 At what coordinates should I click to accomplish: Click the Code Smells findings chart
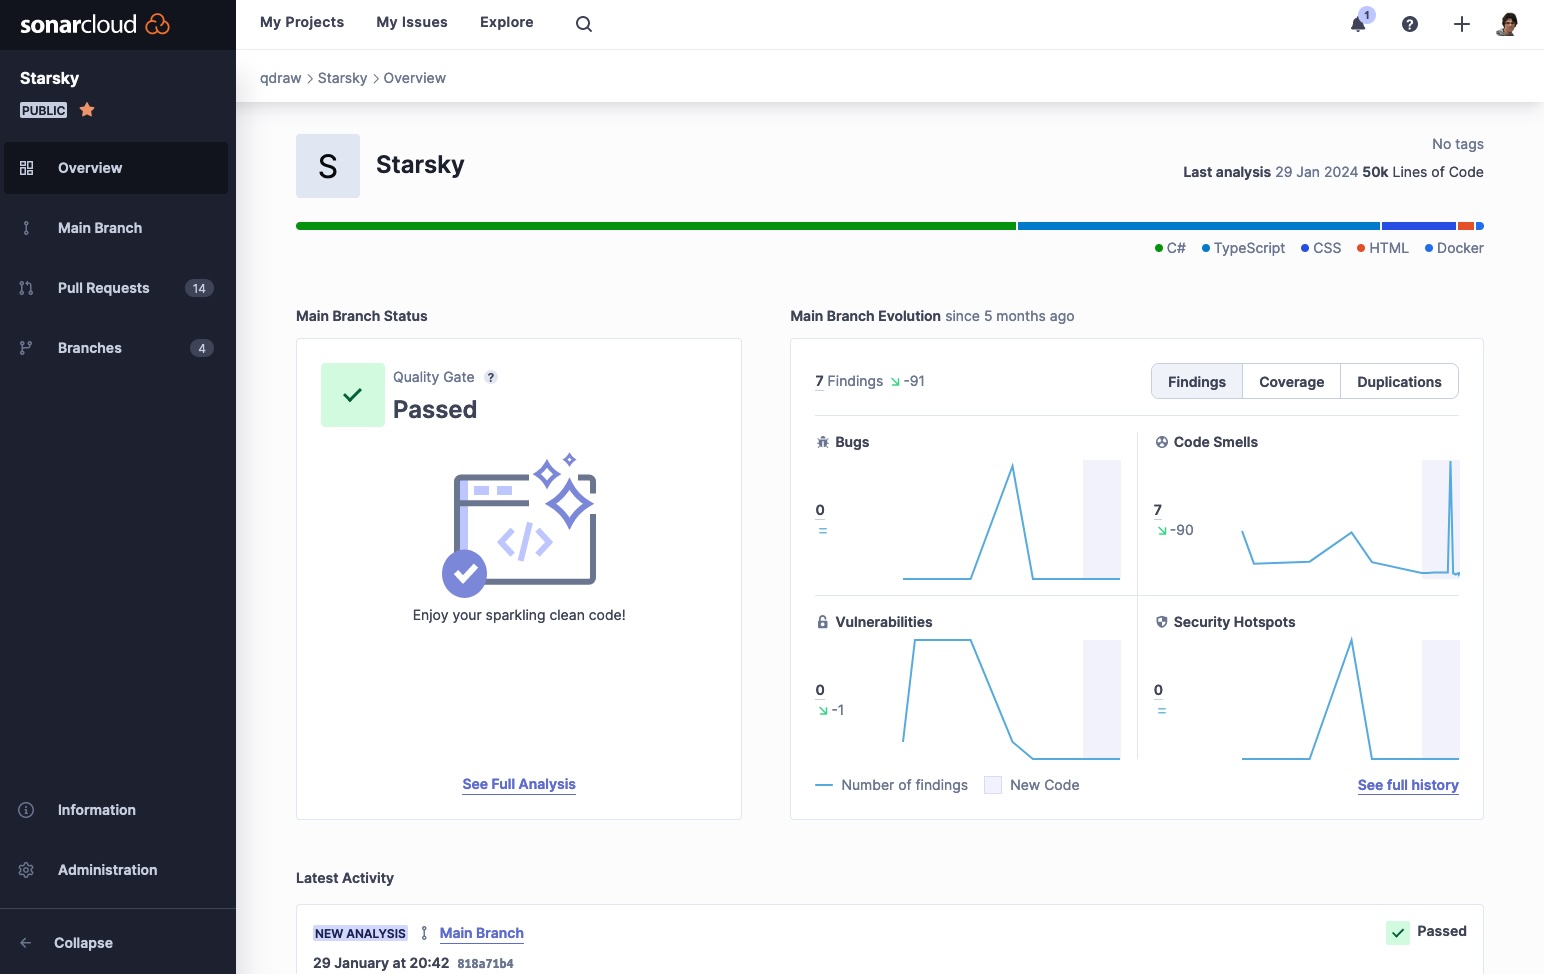1350,520
